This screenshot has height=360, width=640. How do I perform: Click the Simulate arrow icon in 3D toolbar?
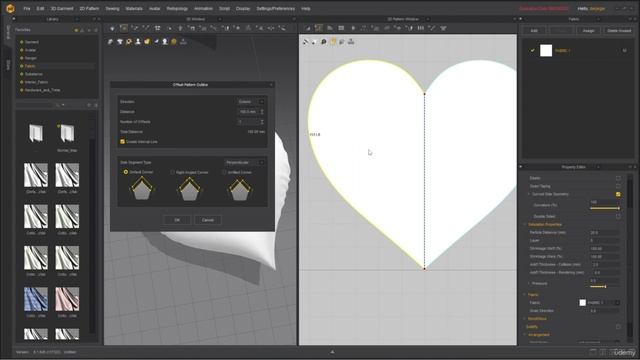coord(112,28)
